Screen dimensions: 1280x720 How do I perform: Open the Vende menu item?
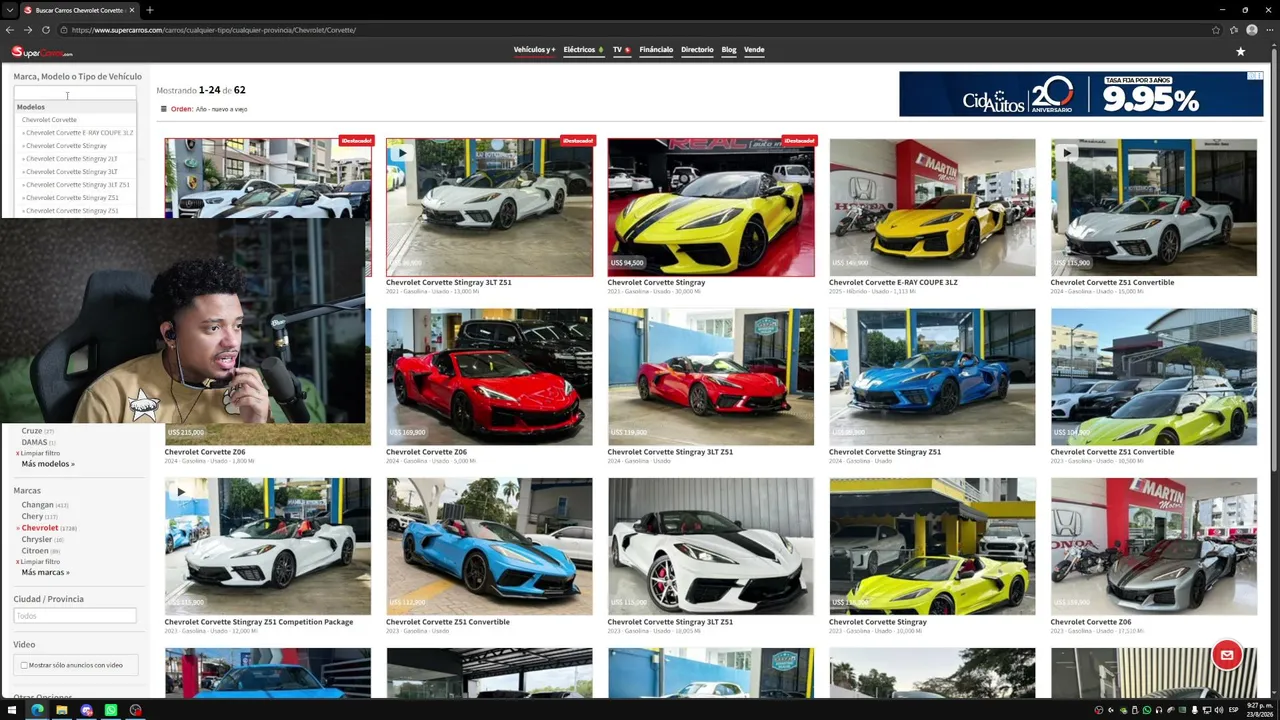(x=754, y=50)
